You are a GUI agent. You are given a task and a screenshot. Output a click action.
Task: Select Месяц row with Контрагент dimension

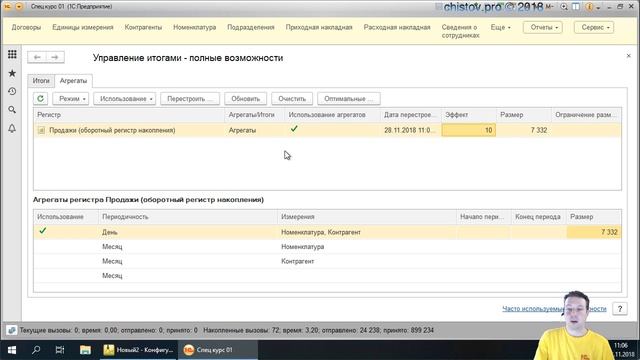(x=327, y=261)
